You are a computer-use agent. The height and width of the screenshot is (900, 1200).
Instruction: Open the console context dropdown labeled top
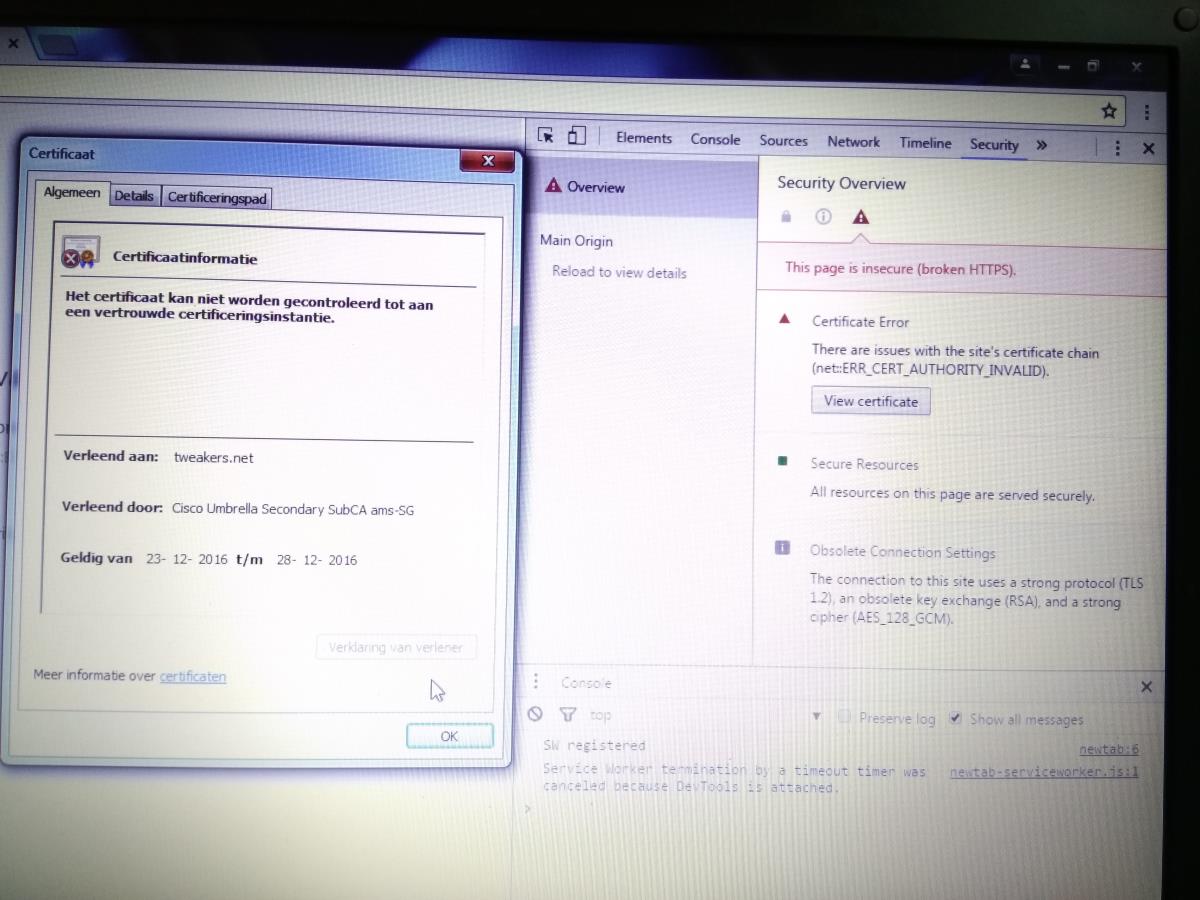705,716
